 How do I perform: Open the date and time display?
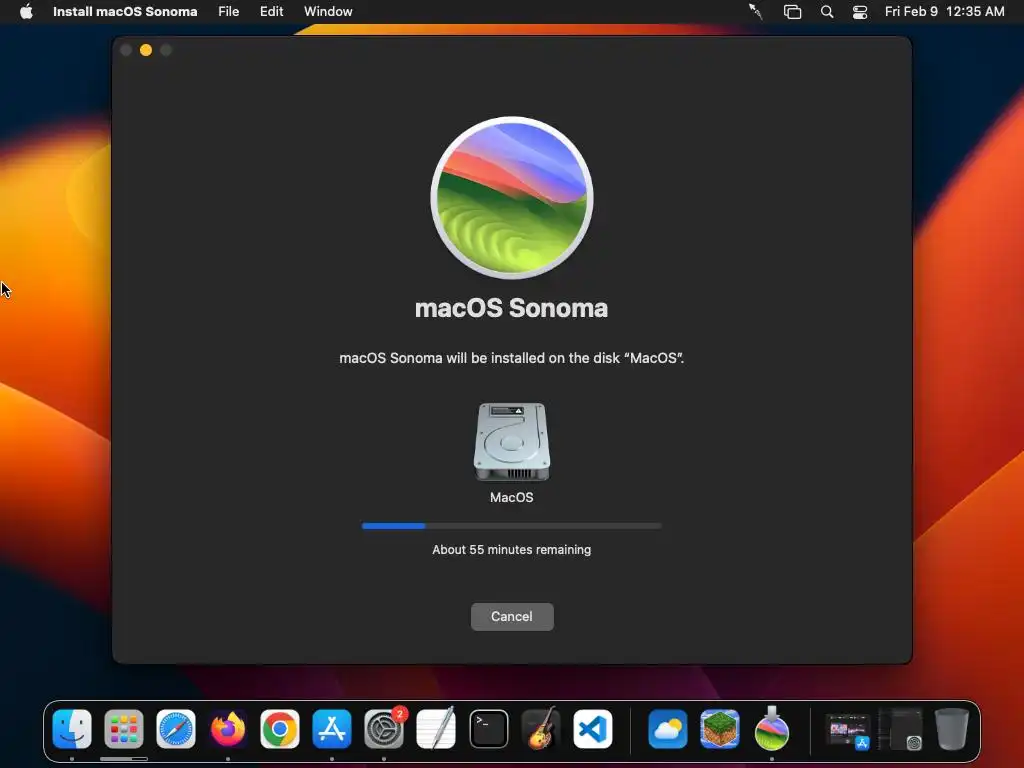[944, 12]
